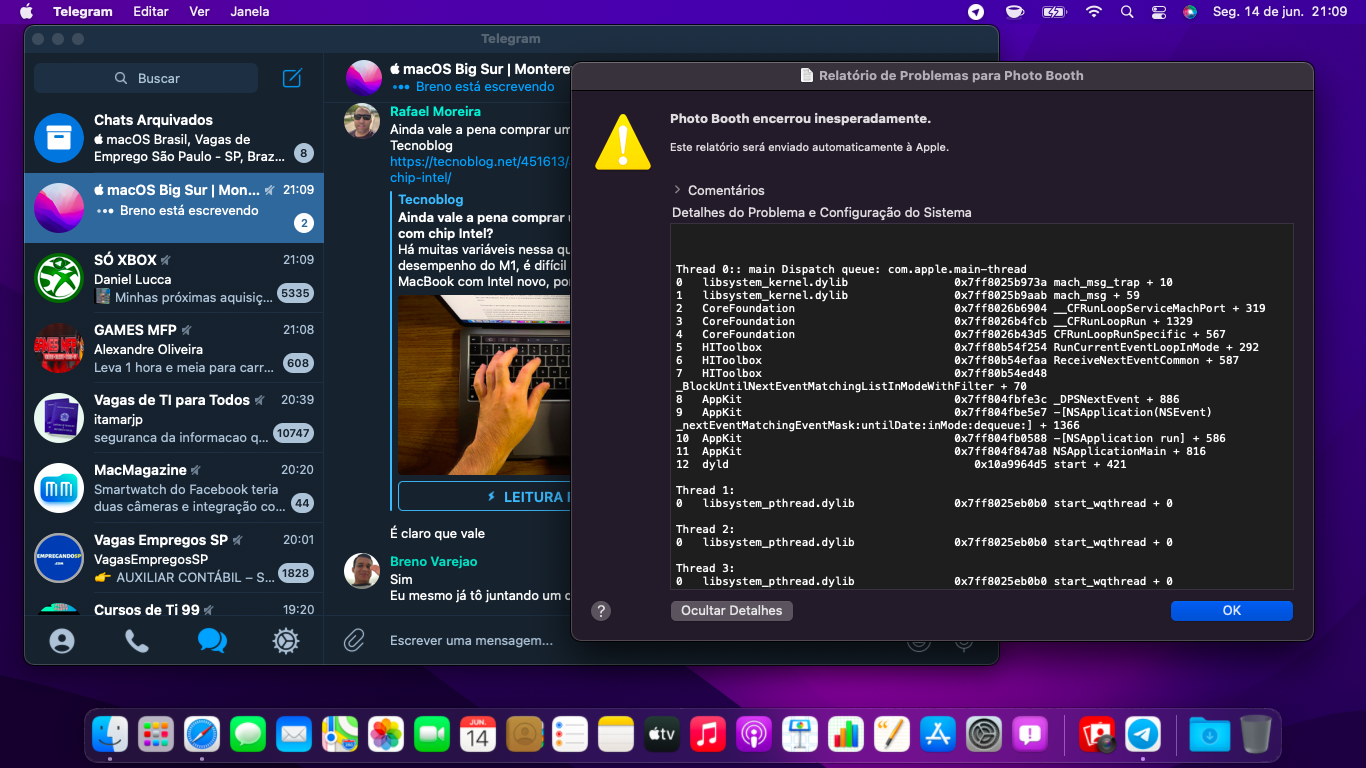The image size is (1366, 768).
Task: Open Feedback Assistant from the Dock
Action: click(x=1030, y=735)
